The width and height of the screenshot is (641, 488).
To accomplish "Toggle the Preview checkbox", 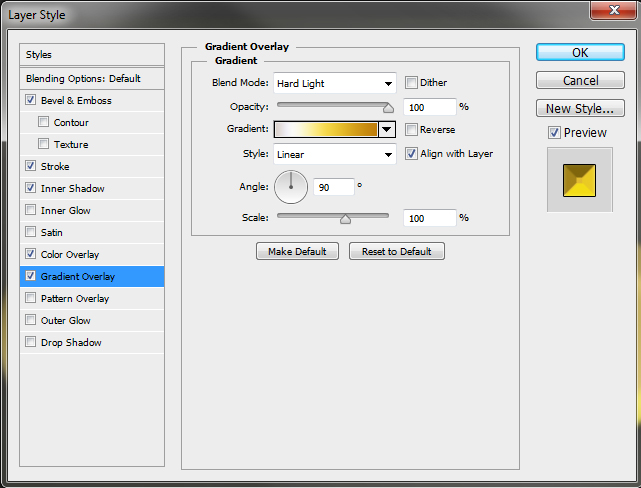I will [x=554, y=133].
